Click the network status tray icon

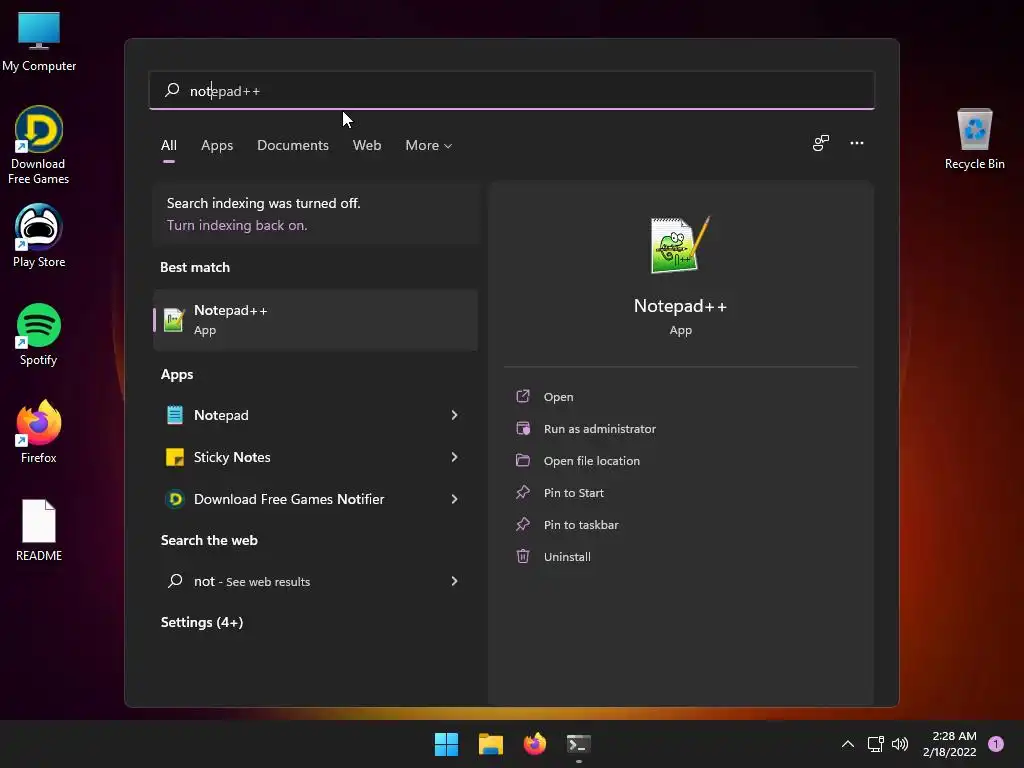point(875,744)
